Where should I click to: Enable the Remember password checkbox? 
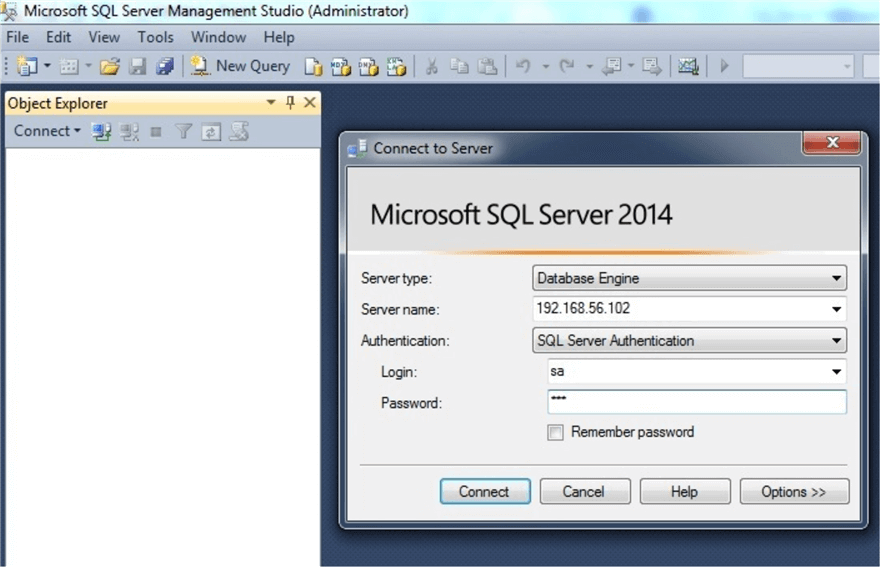click(555, 432)
